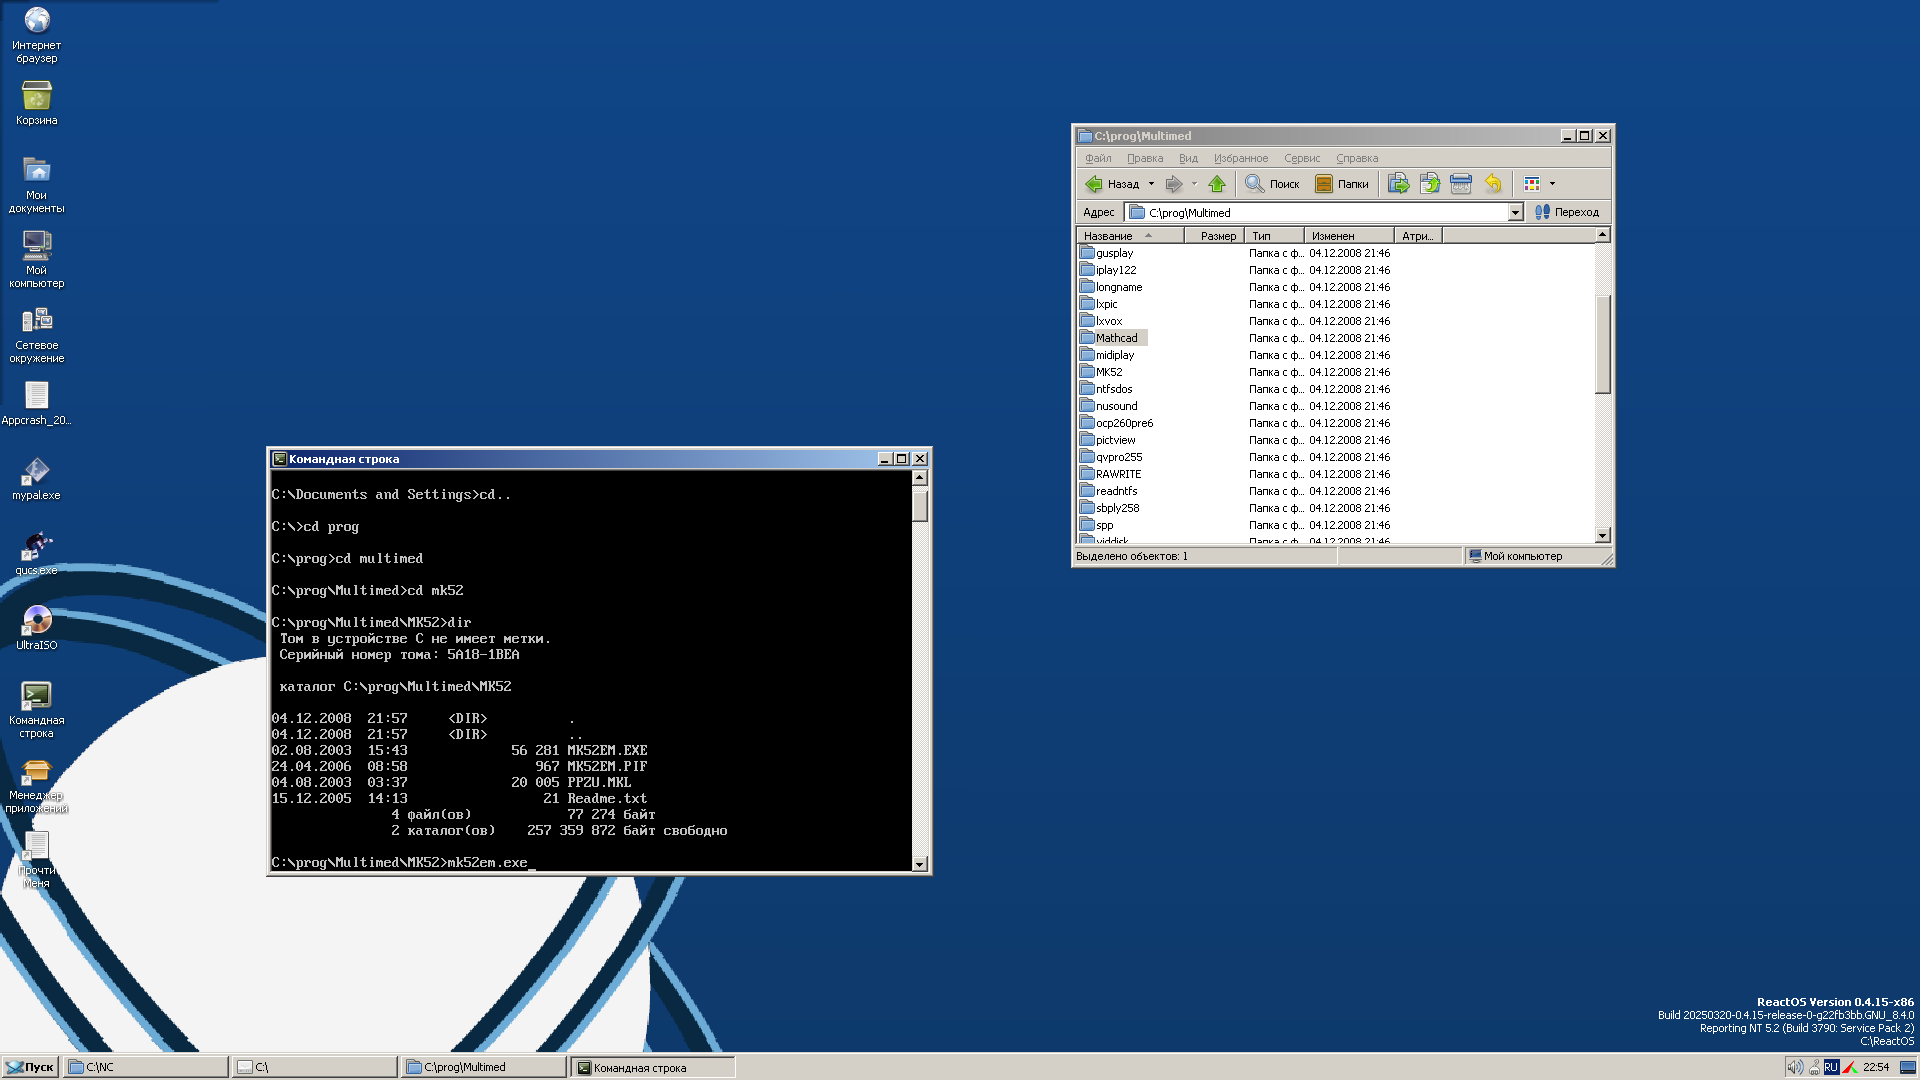This screenshot has width=1920, height=1080.
Task: Open the address bar dropdown list
Action: coord(1515,212)
